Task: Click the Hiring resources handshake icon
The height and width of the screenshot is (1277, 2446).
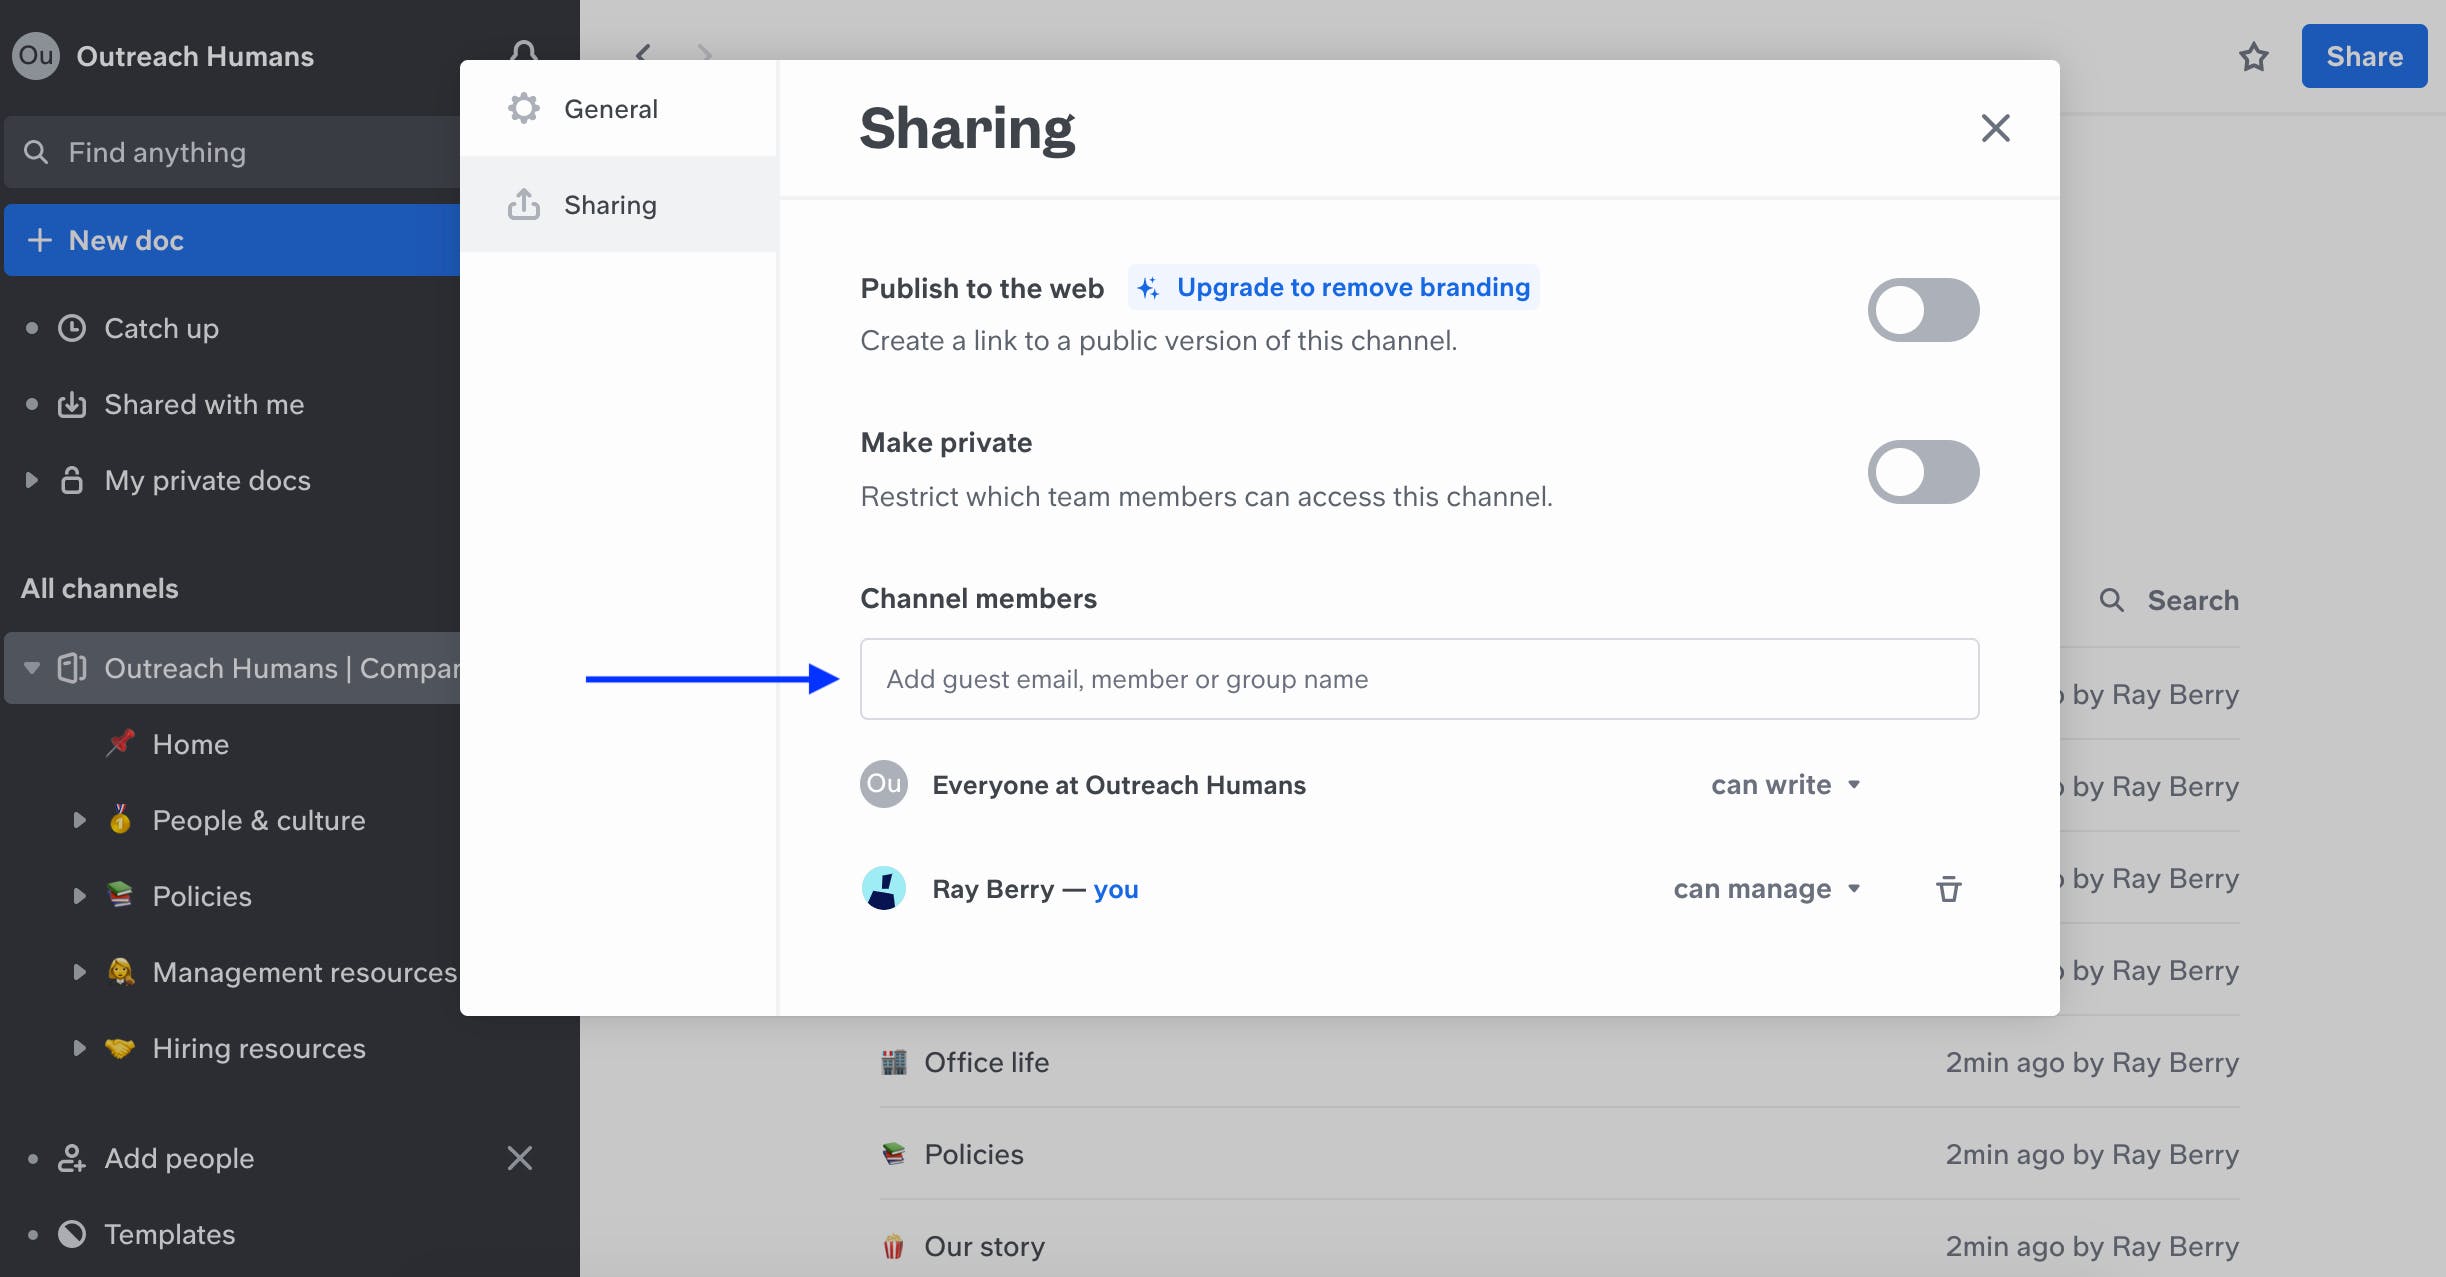Action: (x=120, y=1047)
